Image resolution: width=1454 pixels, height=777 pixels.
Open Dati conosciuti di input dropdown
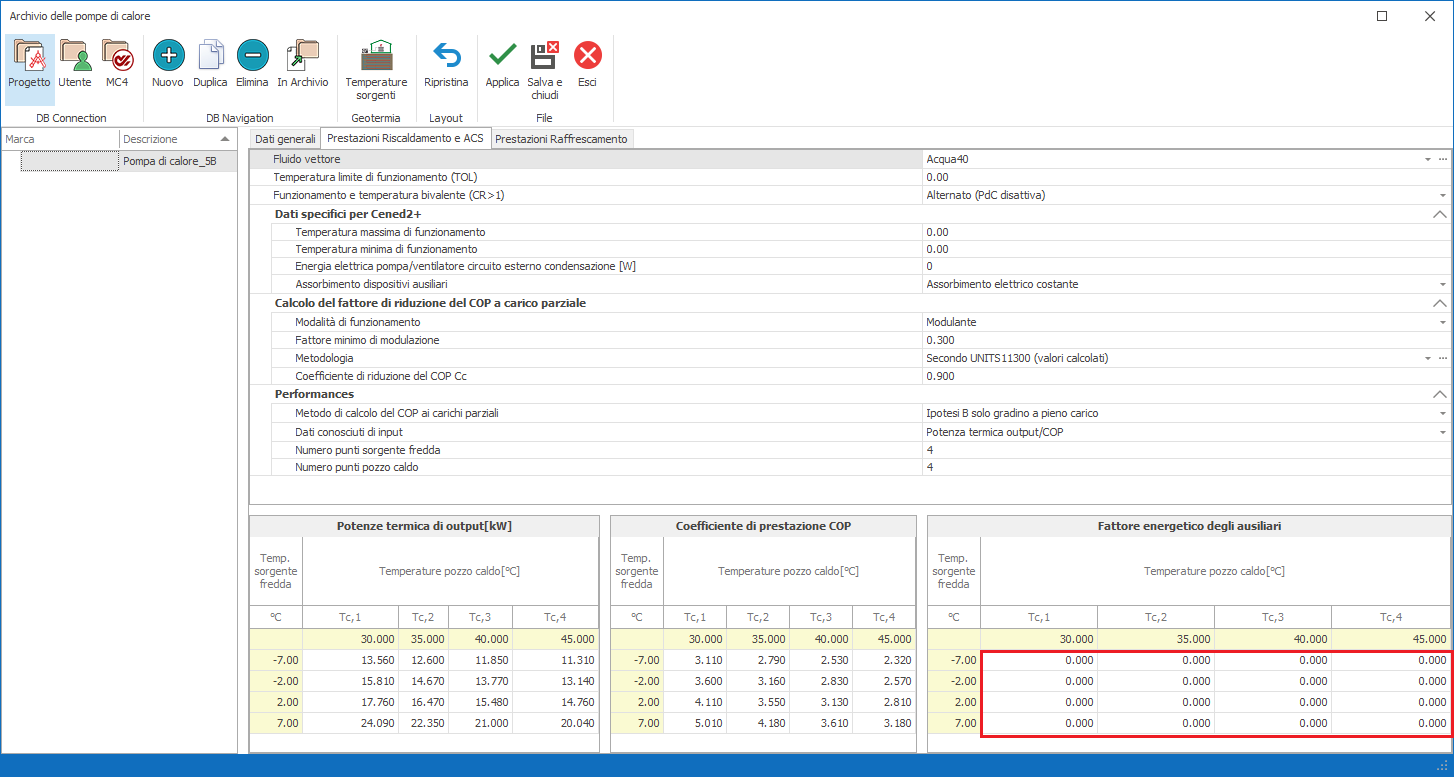pyautogui.click(x=1442, y=432)
